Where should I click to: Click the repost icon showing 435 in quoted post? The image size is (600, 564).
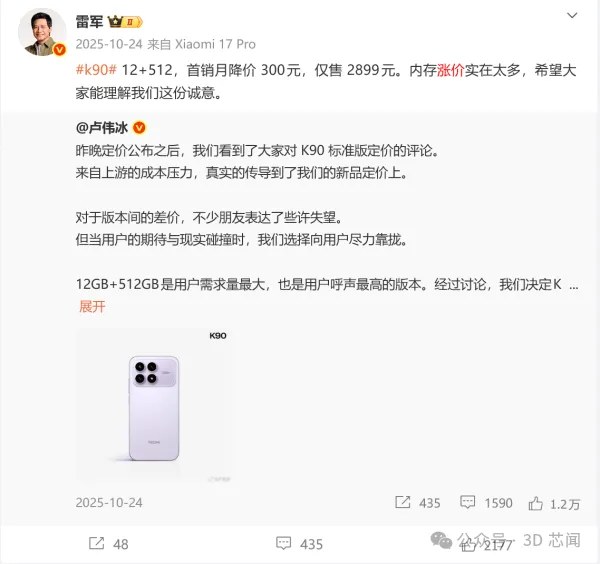(x=403, y=502)
